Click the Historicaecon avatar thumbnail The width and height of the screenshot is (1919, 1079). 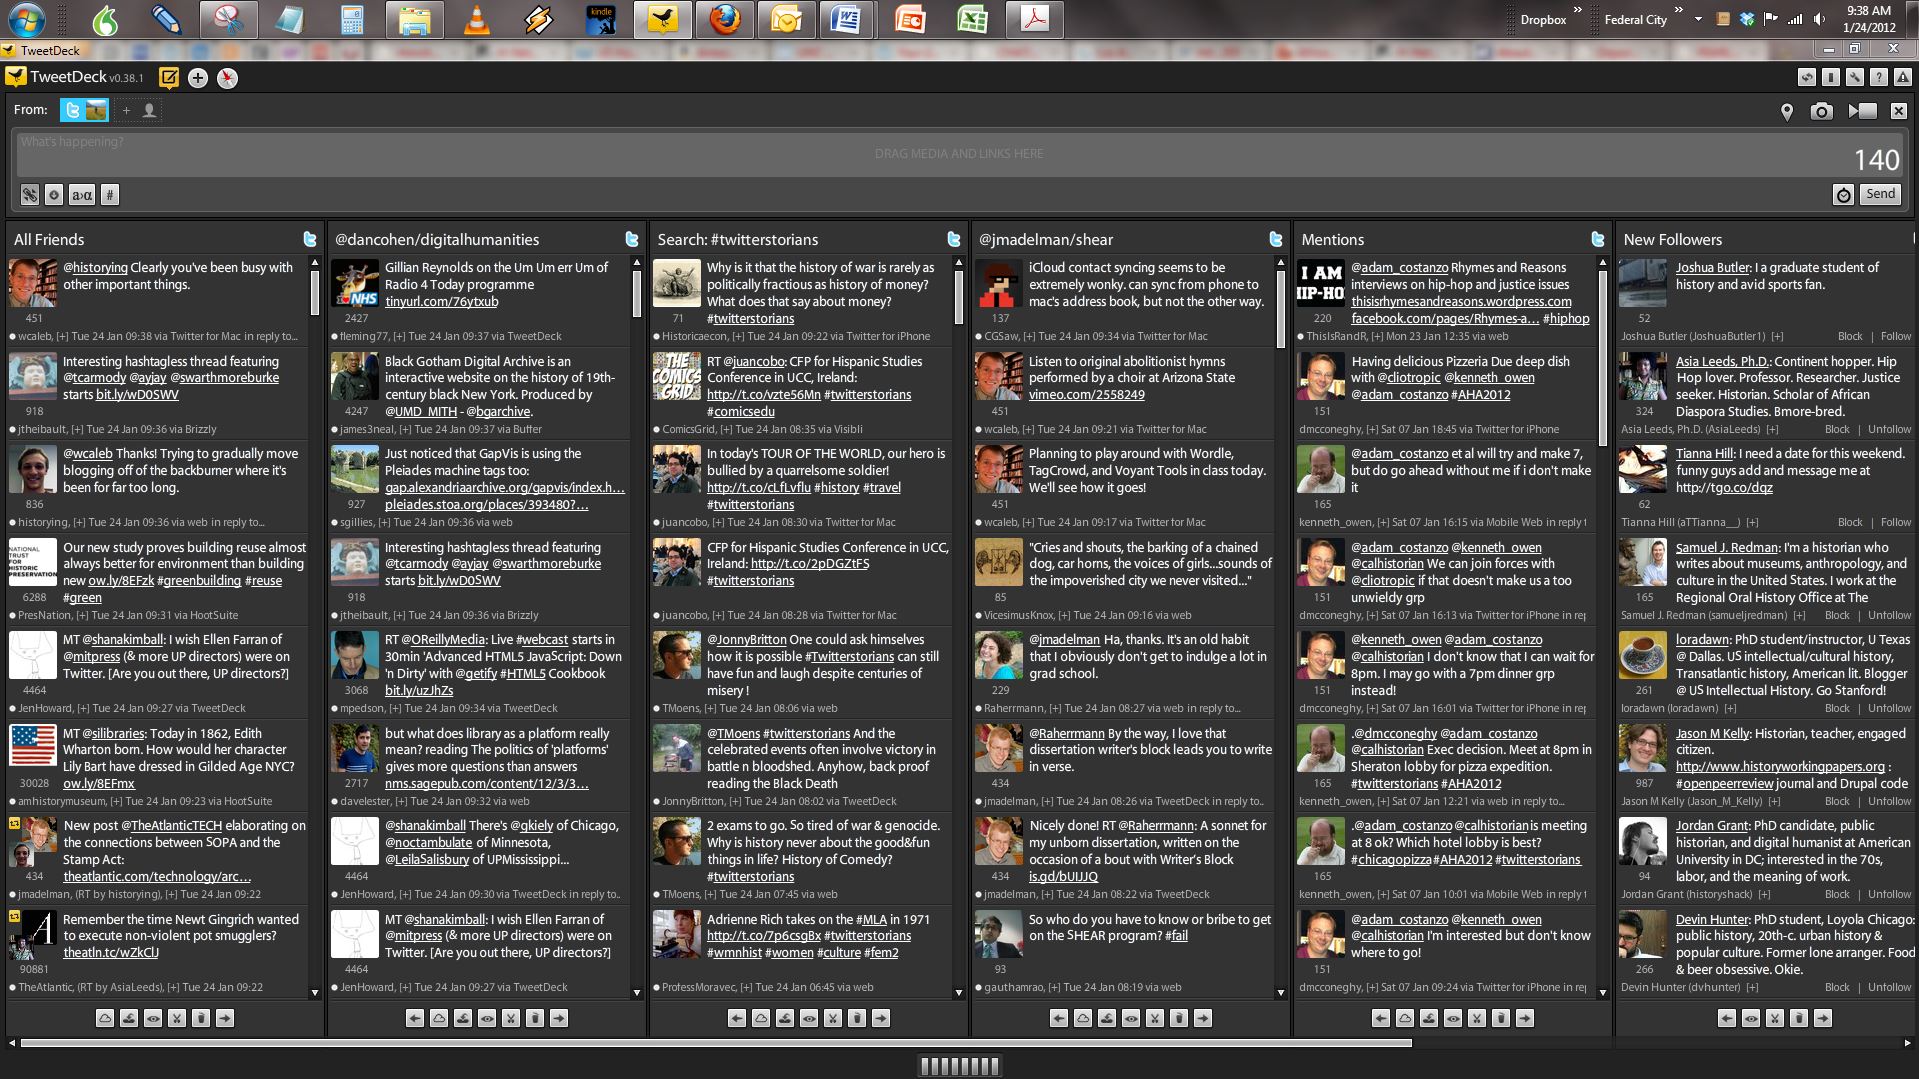[x=676, y=284]
